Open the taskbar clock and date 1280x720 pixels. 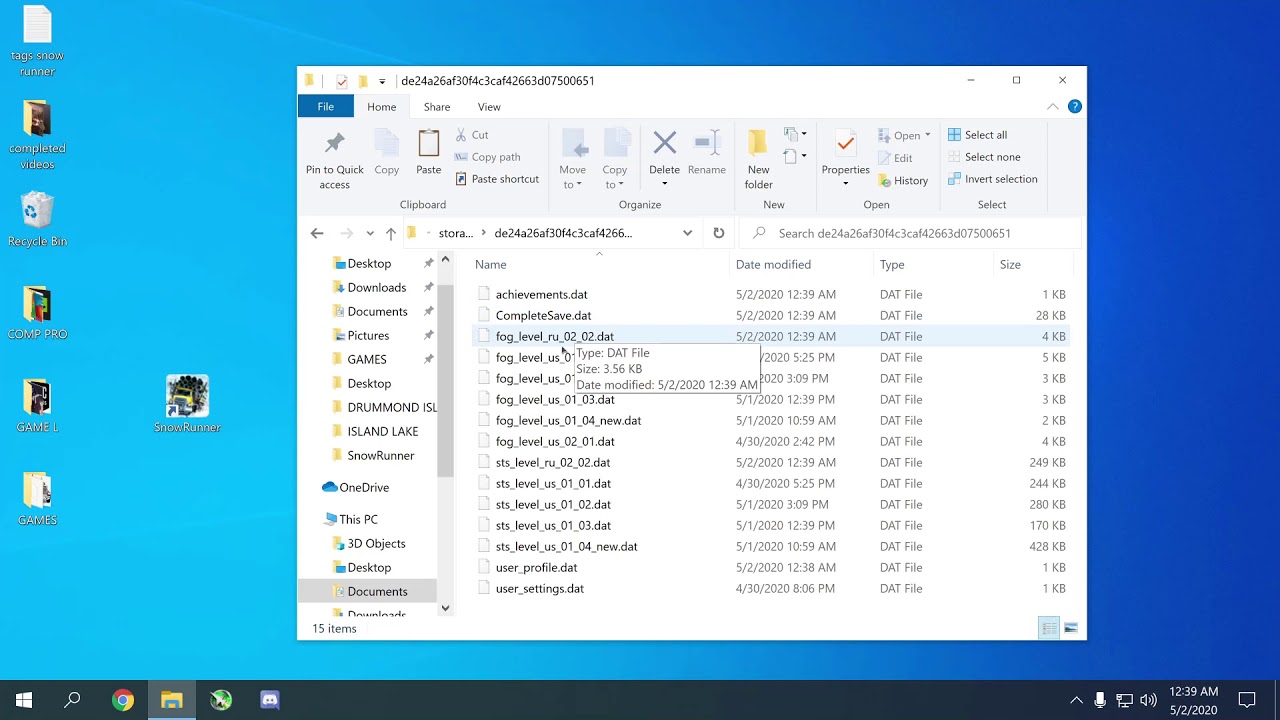1193,700
